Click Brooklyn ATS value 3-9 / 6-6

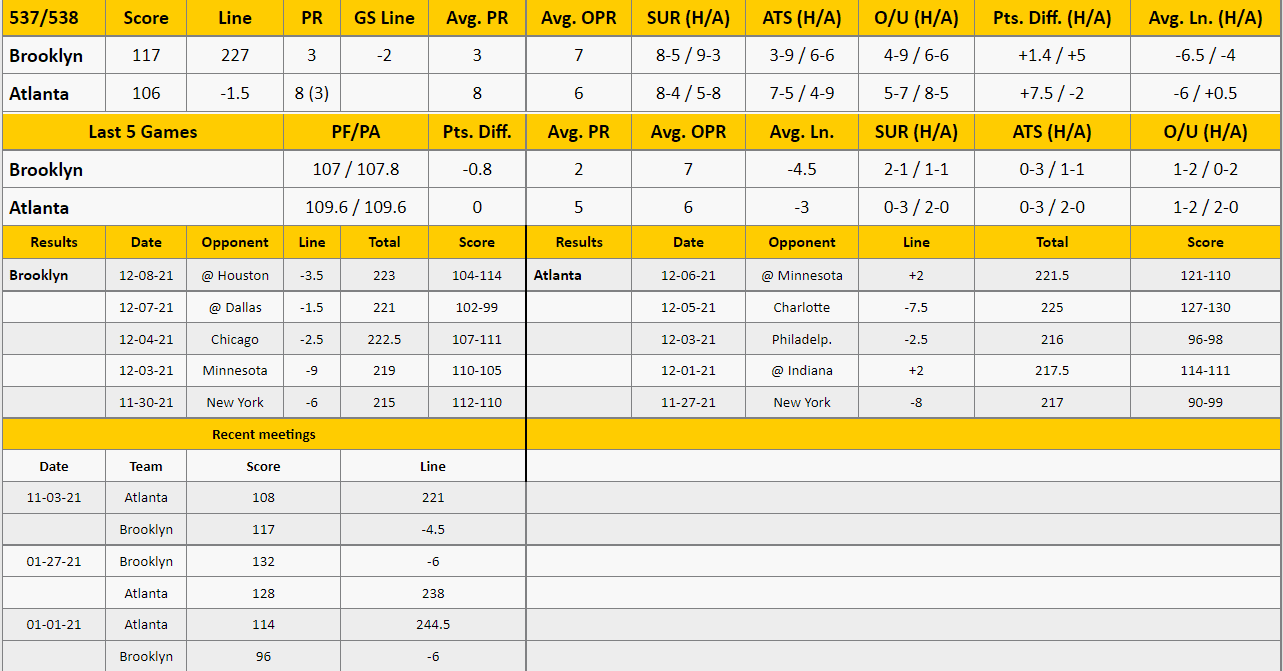click(x=801, y=56)
